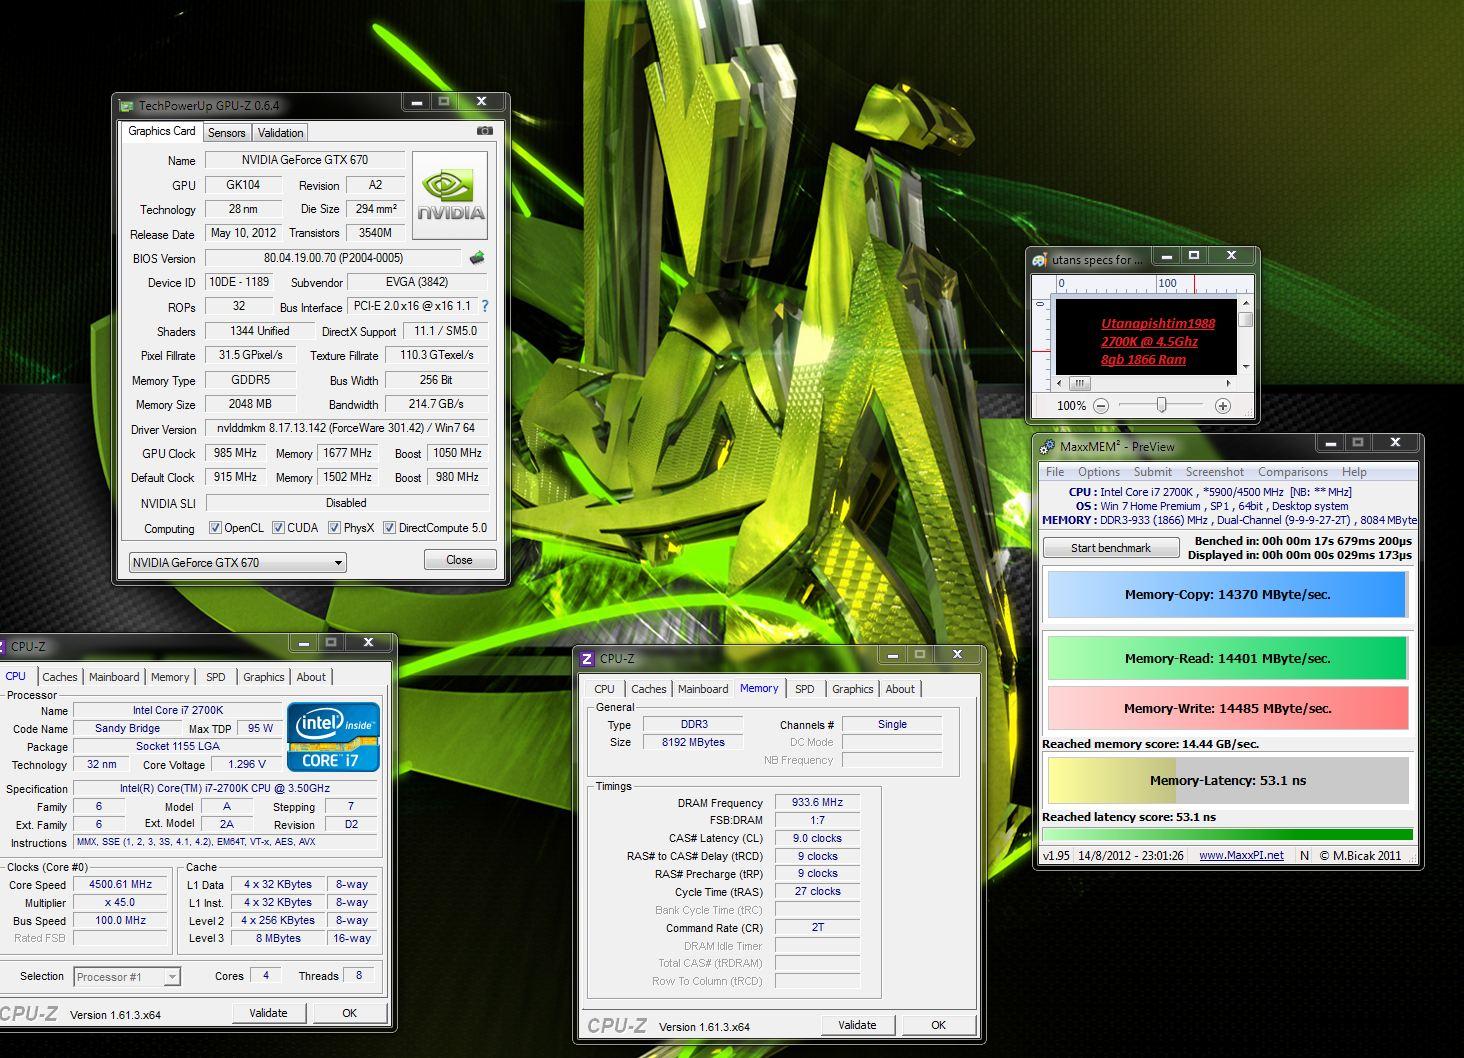Click the vertical scrollbar in specs window
The height and width of the screenshot is (1058, 1464).
[1245, 334]
